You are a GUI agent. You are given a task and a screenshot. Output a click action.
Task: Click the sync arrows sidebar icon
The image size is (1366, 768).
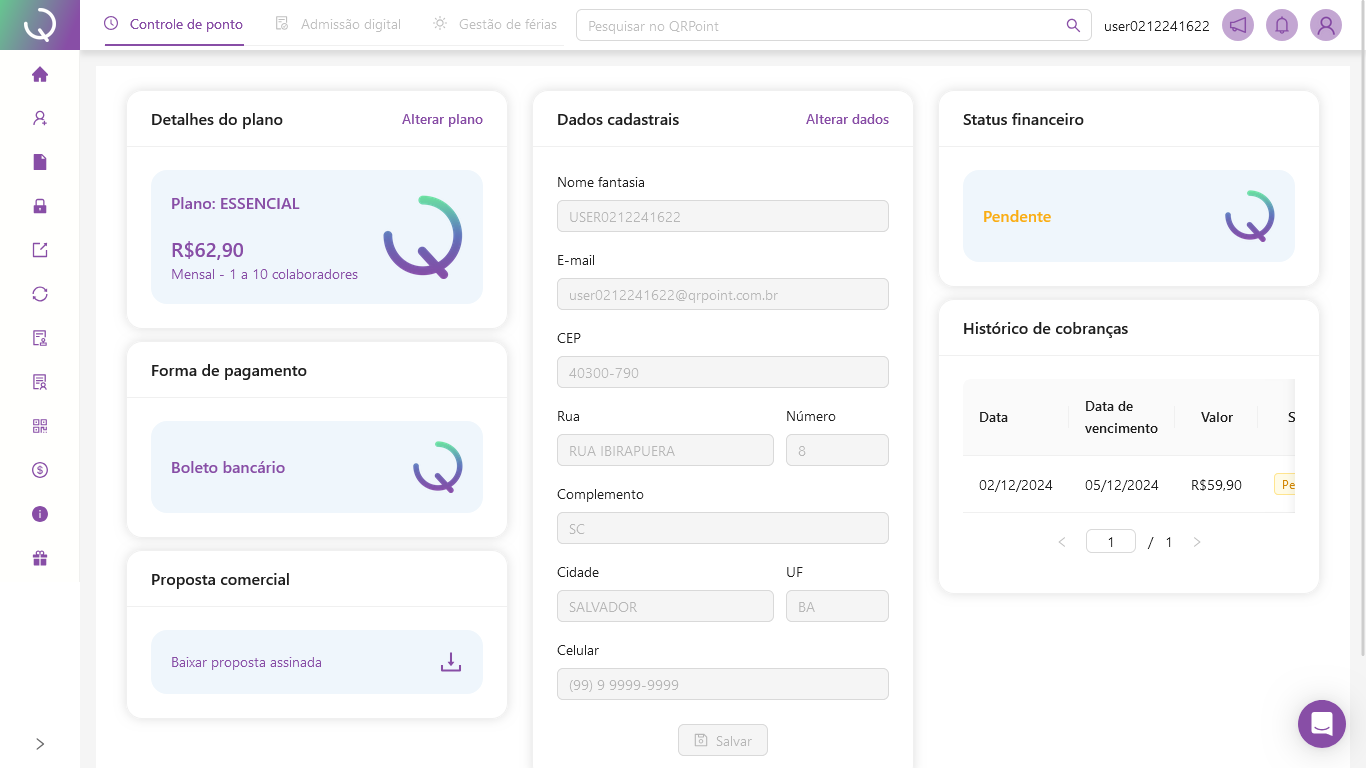pos(40,294)
